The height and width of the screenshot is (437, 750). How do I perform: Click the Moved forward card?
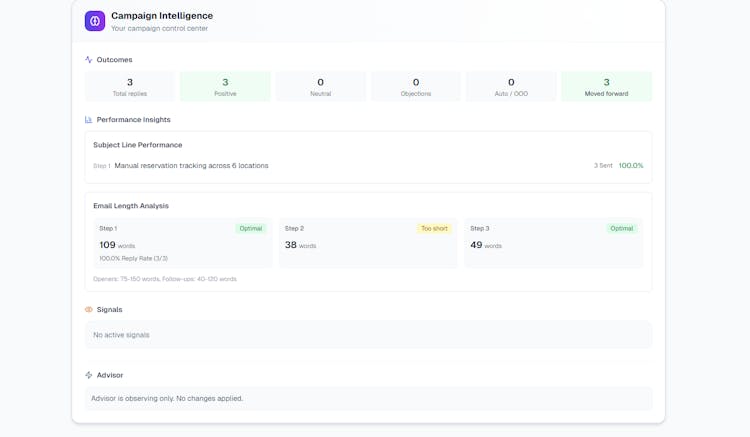click(x=606, y=87)
